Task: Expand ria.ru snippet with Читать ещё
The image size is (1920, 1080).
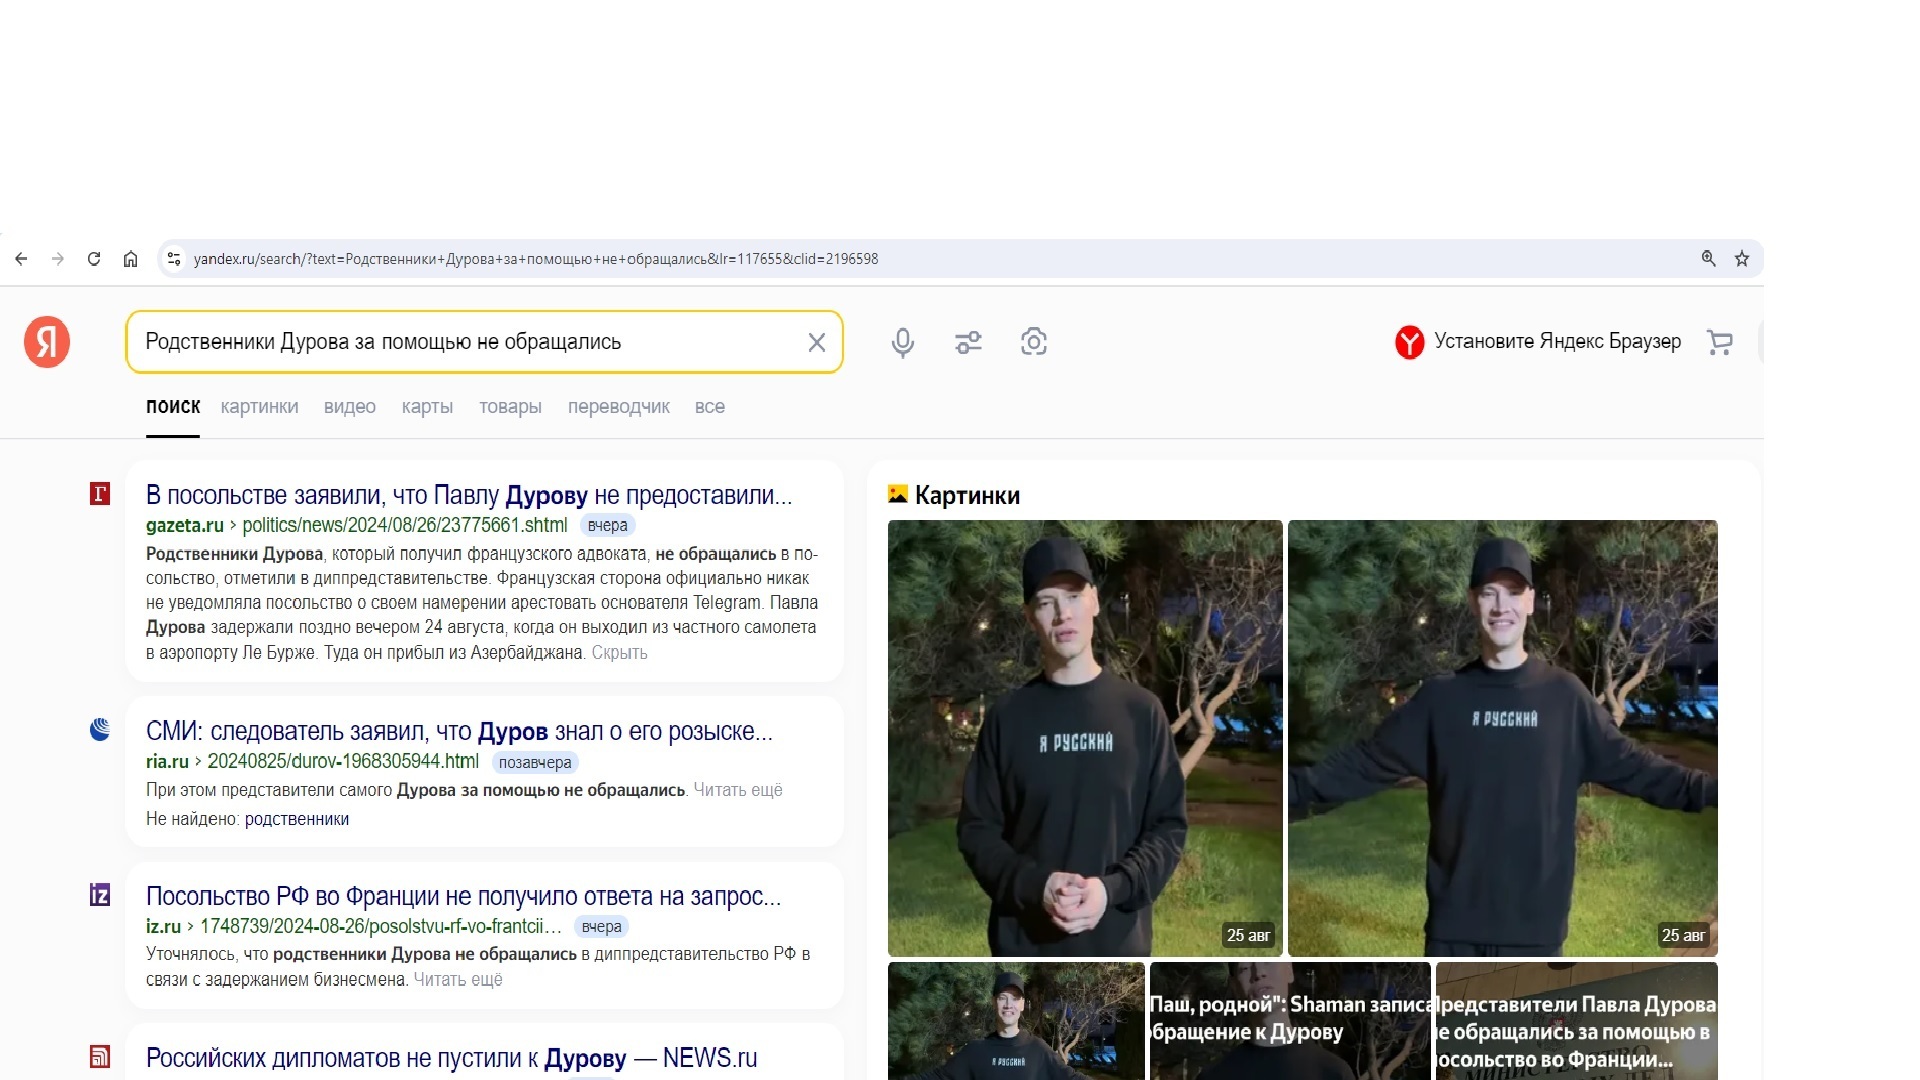Action: (x=737, y=790)
